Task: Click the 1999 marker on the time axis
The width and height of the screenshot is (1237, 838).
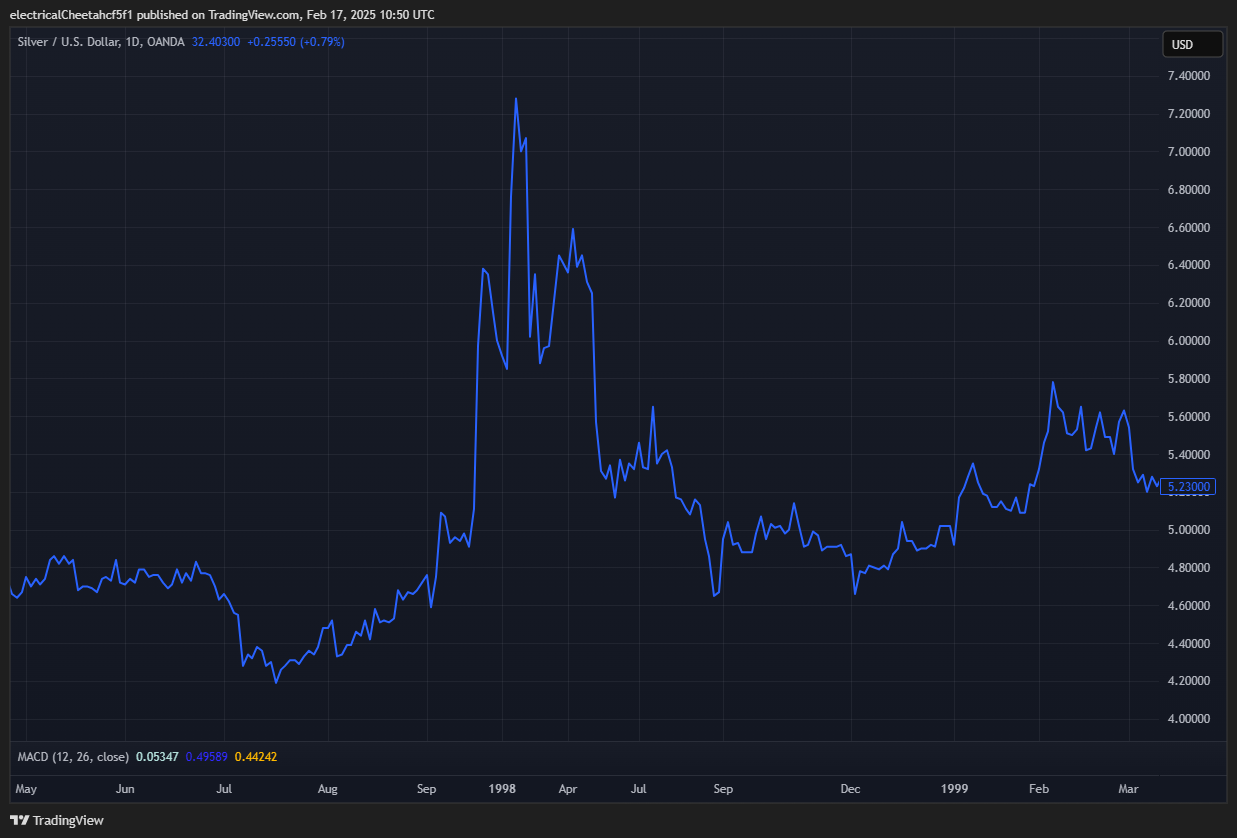Action: click(x=954, y=789)
